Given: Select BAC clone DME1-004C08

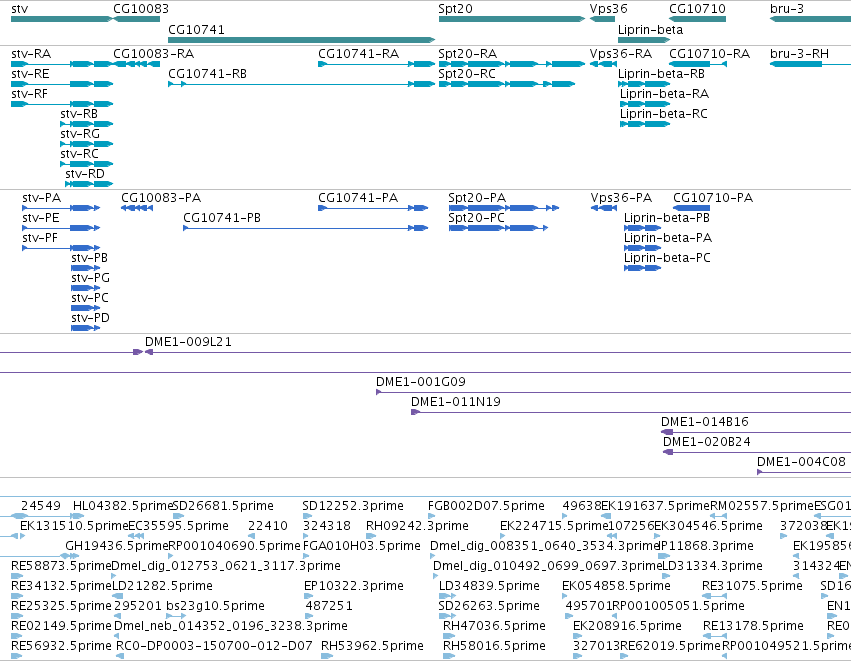Looking at the screenshot, I should click(804, 472).
